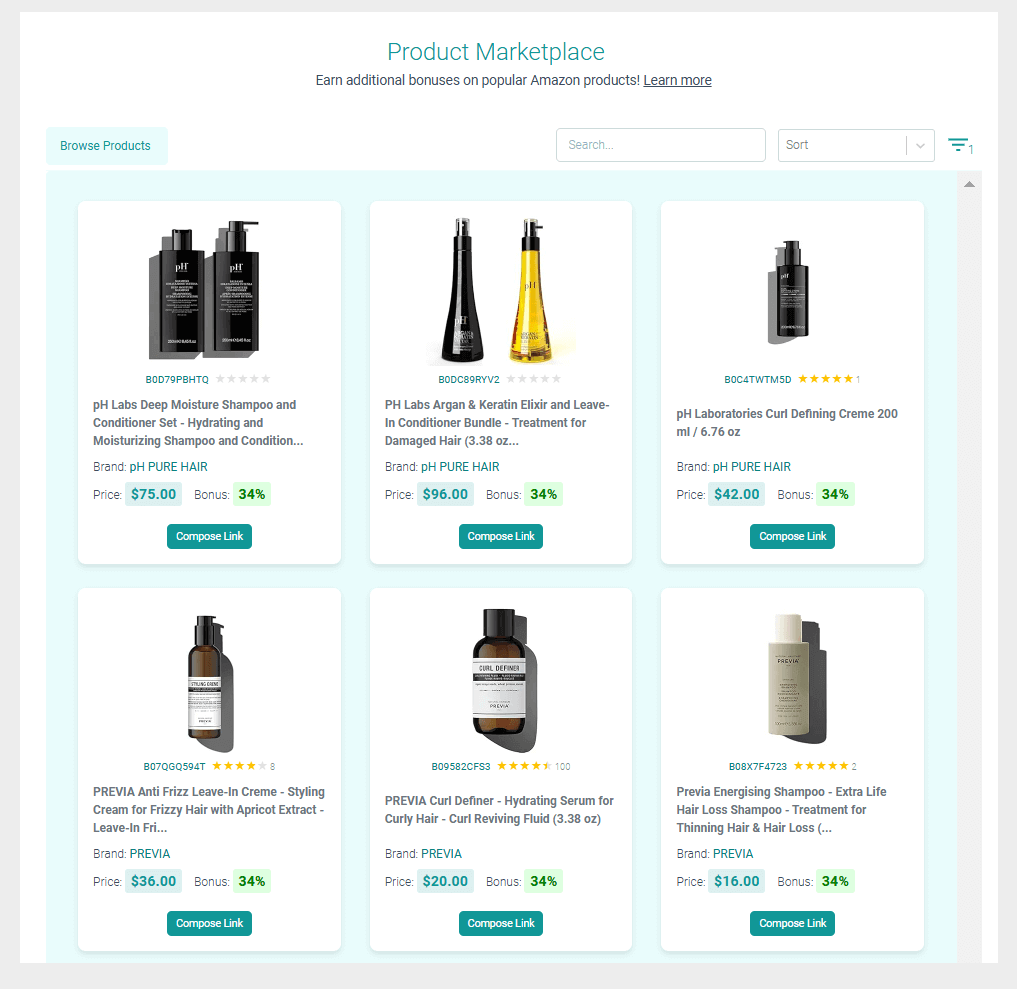Click the PREVIA Anti Frizz Creme bottle image
The height and width of the screenshot is (989, 1017).
click(x=209, y=684)
